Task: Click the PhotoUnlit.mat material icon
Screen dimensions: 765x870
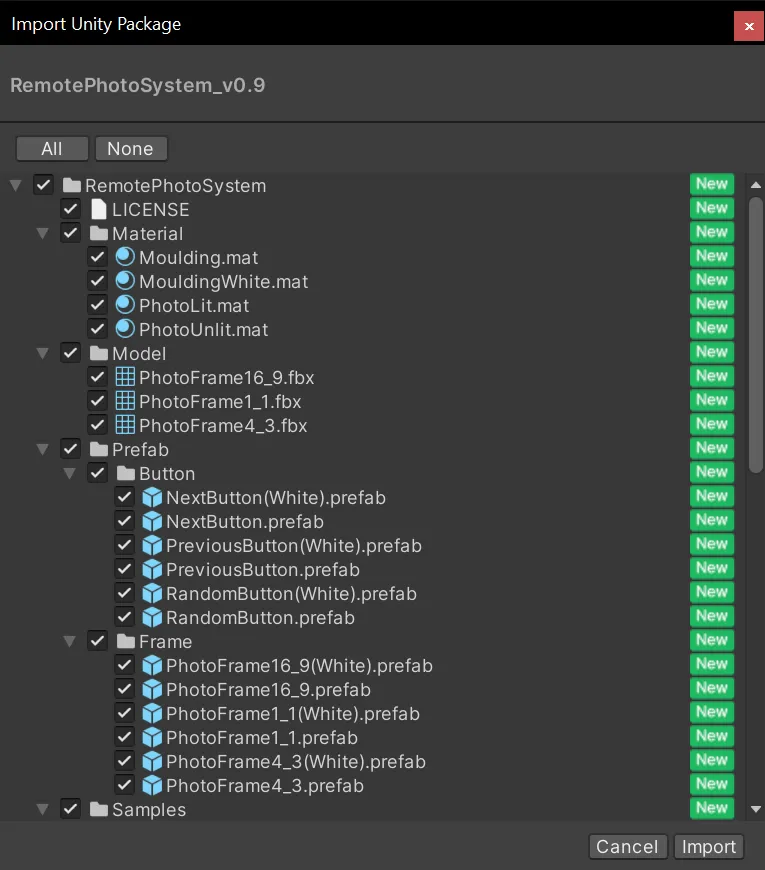Action: tap(125, 329)
